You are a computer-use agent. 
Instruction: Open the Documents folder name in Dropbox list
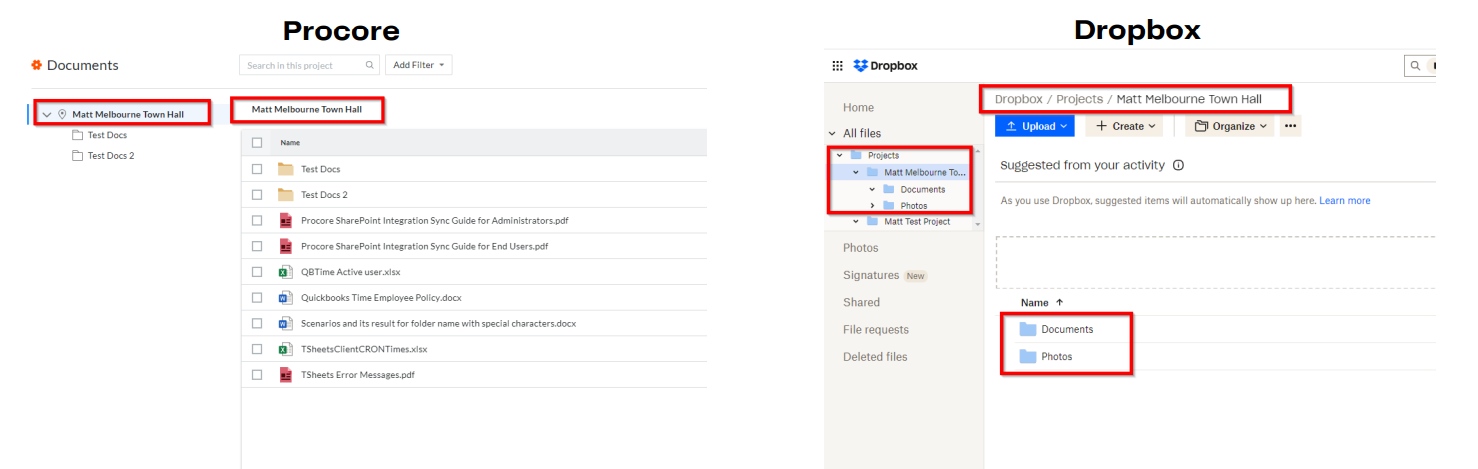point(1067,329)
